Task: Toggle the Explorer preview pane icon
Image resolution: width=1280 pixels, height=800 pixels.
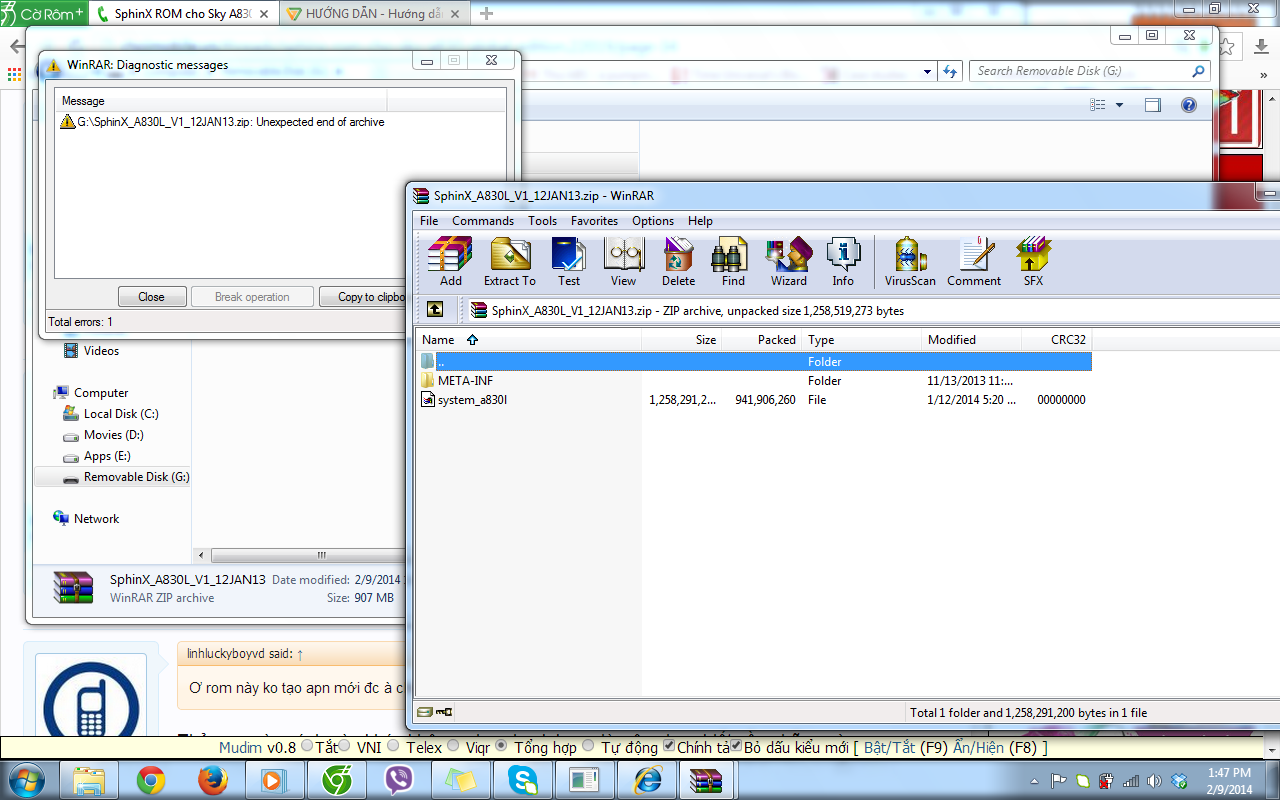Action: coord(1153,105)
